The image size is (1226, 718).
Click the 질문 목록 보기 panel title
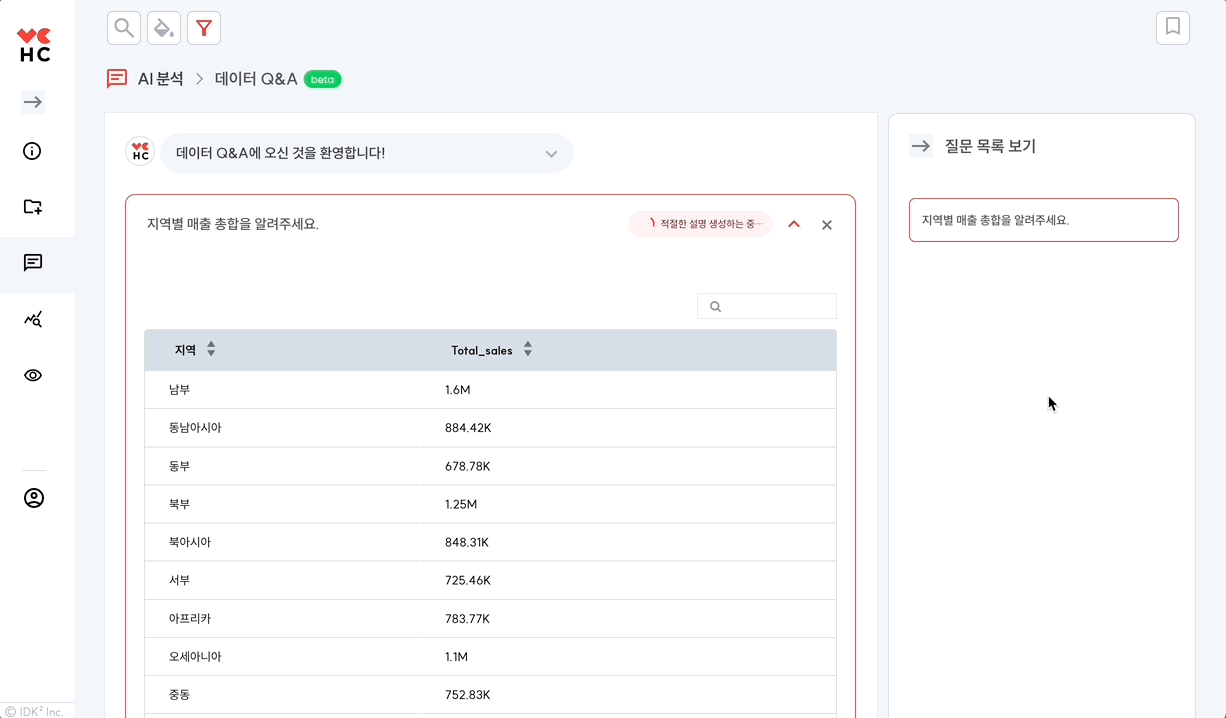(990, 146)
